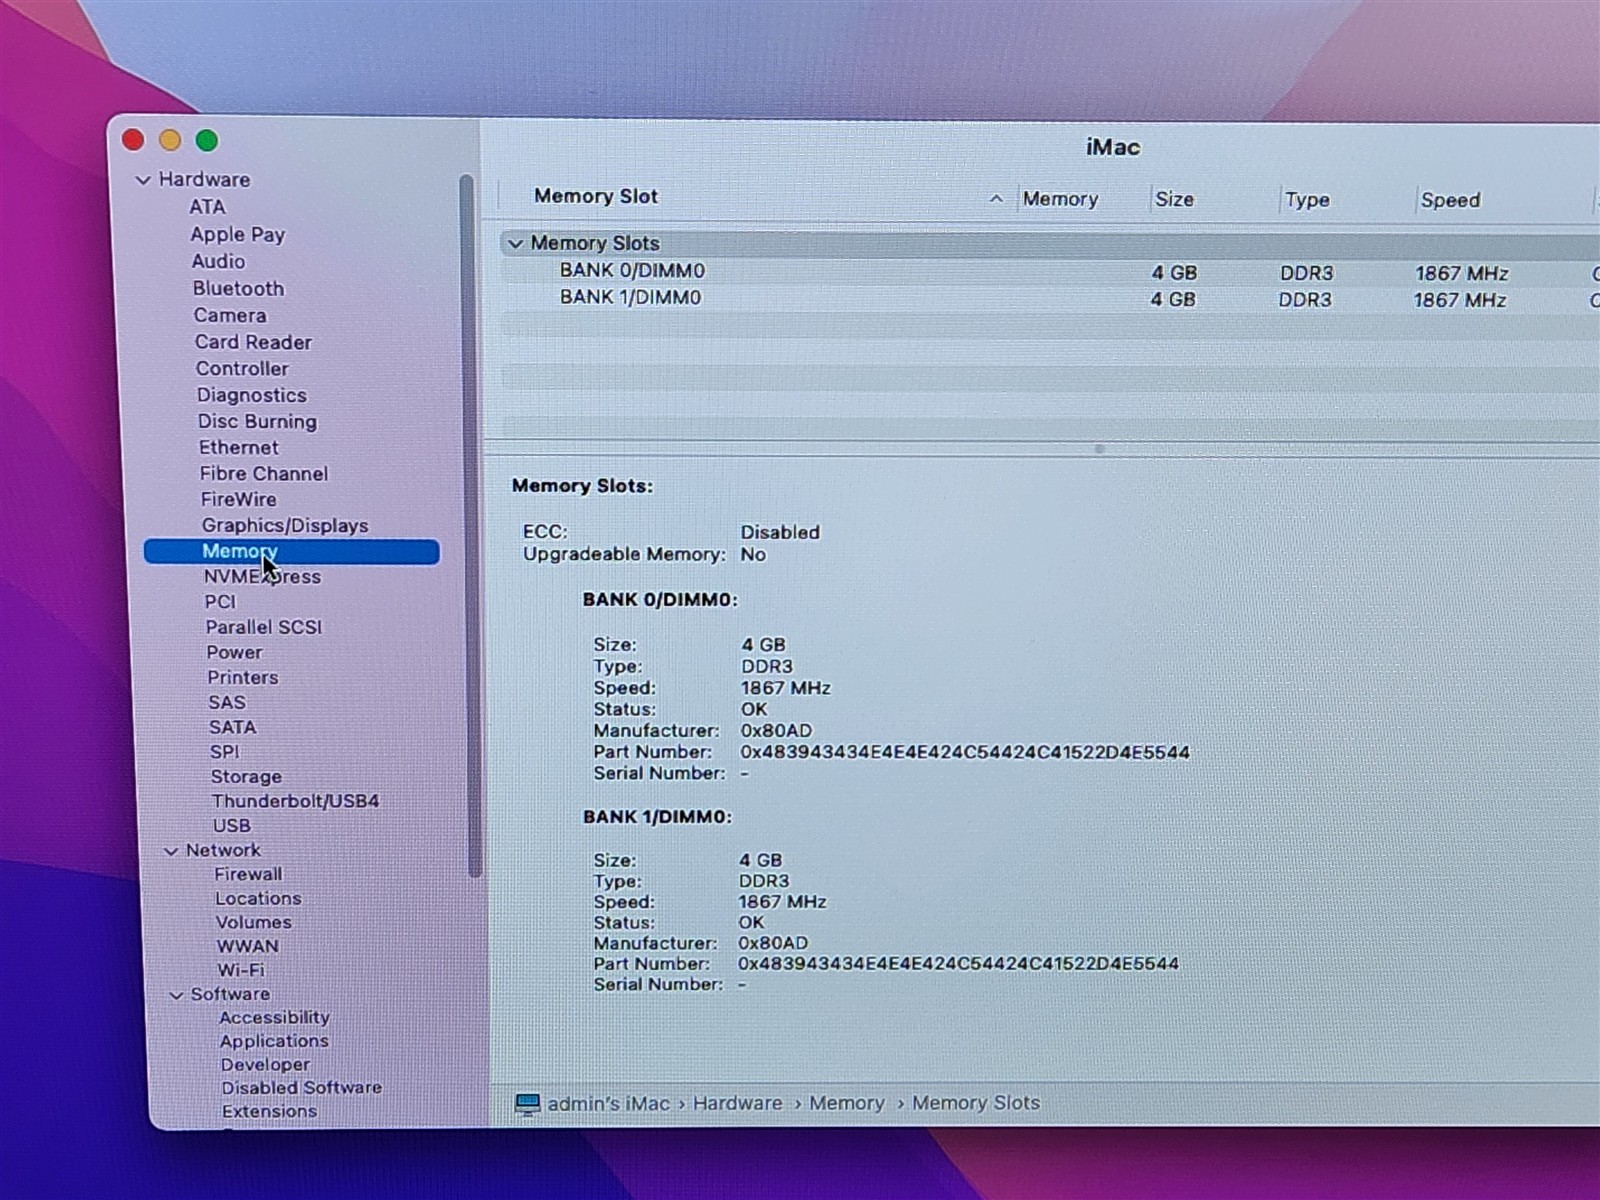Screen dimensions: 1600x1200
Task: Open Disc Burning info
Action: point(257,421)
